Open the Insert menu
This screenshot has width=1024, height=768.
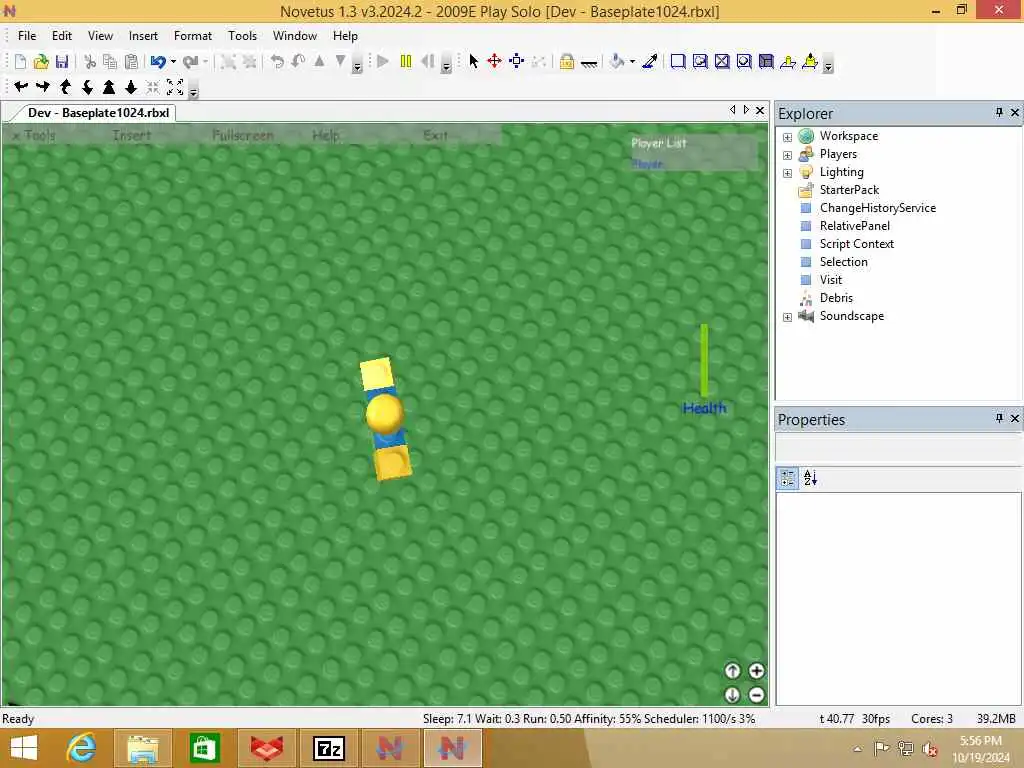pyautogui.click(x=143, y=36)
